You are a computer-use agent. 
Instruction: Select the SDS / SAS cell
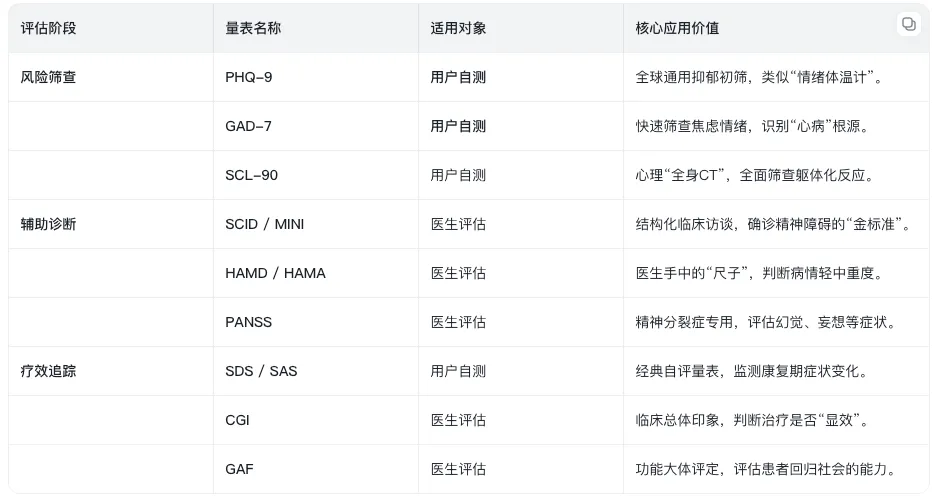[261, 371]
